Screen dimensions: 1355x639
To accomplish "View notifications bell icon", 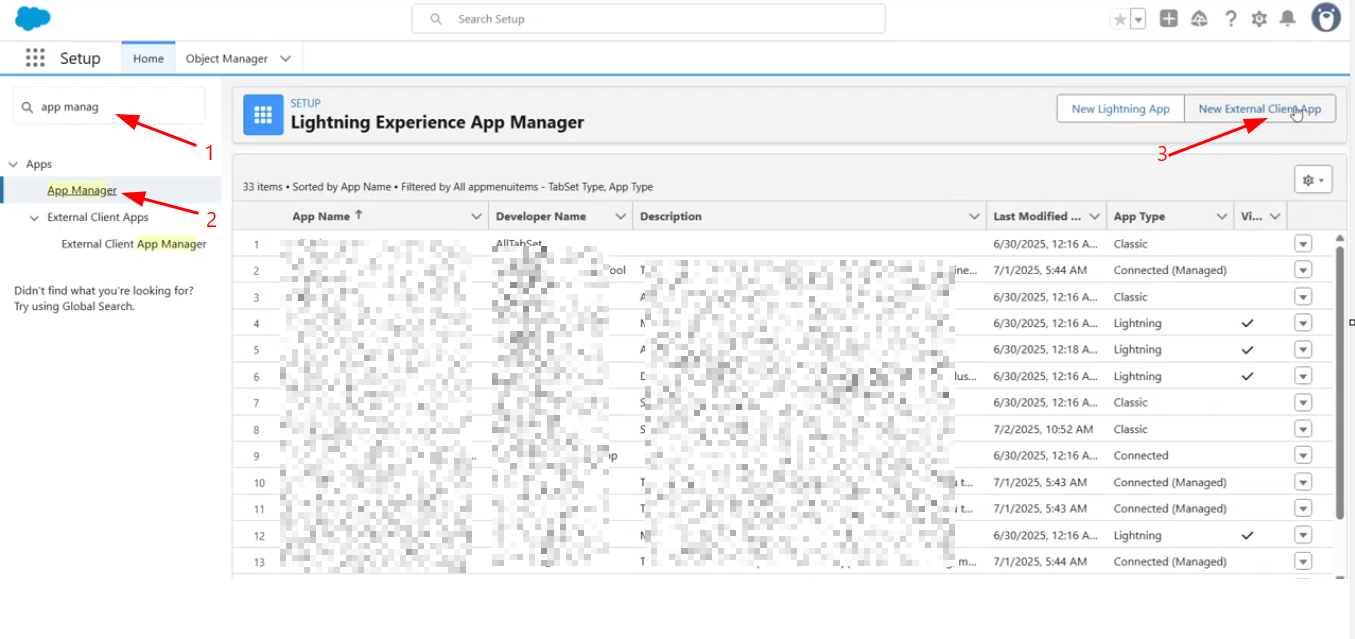I will click(x=1288, y=19).
